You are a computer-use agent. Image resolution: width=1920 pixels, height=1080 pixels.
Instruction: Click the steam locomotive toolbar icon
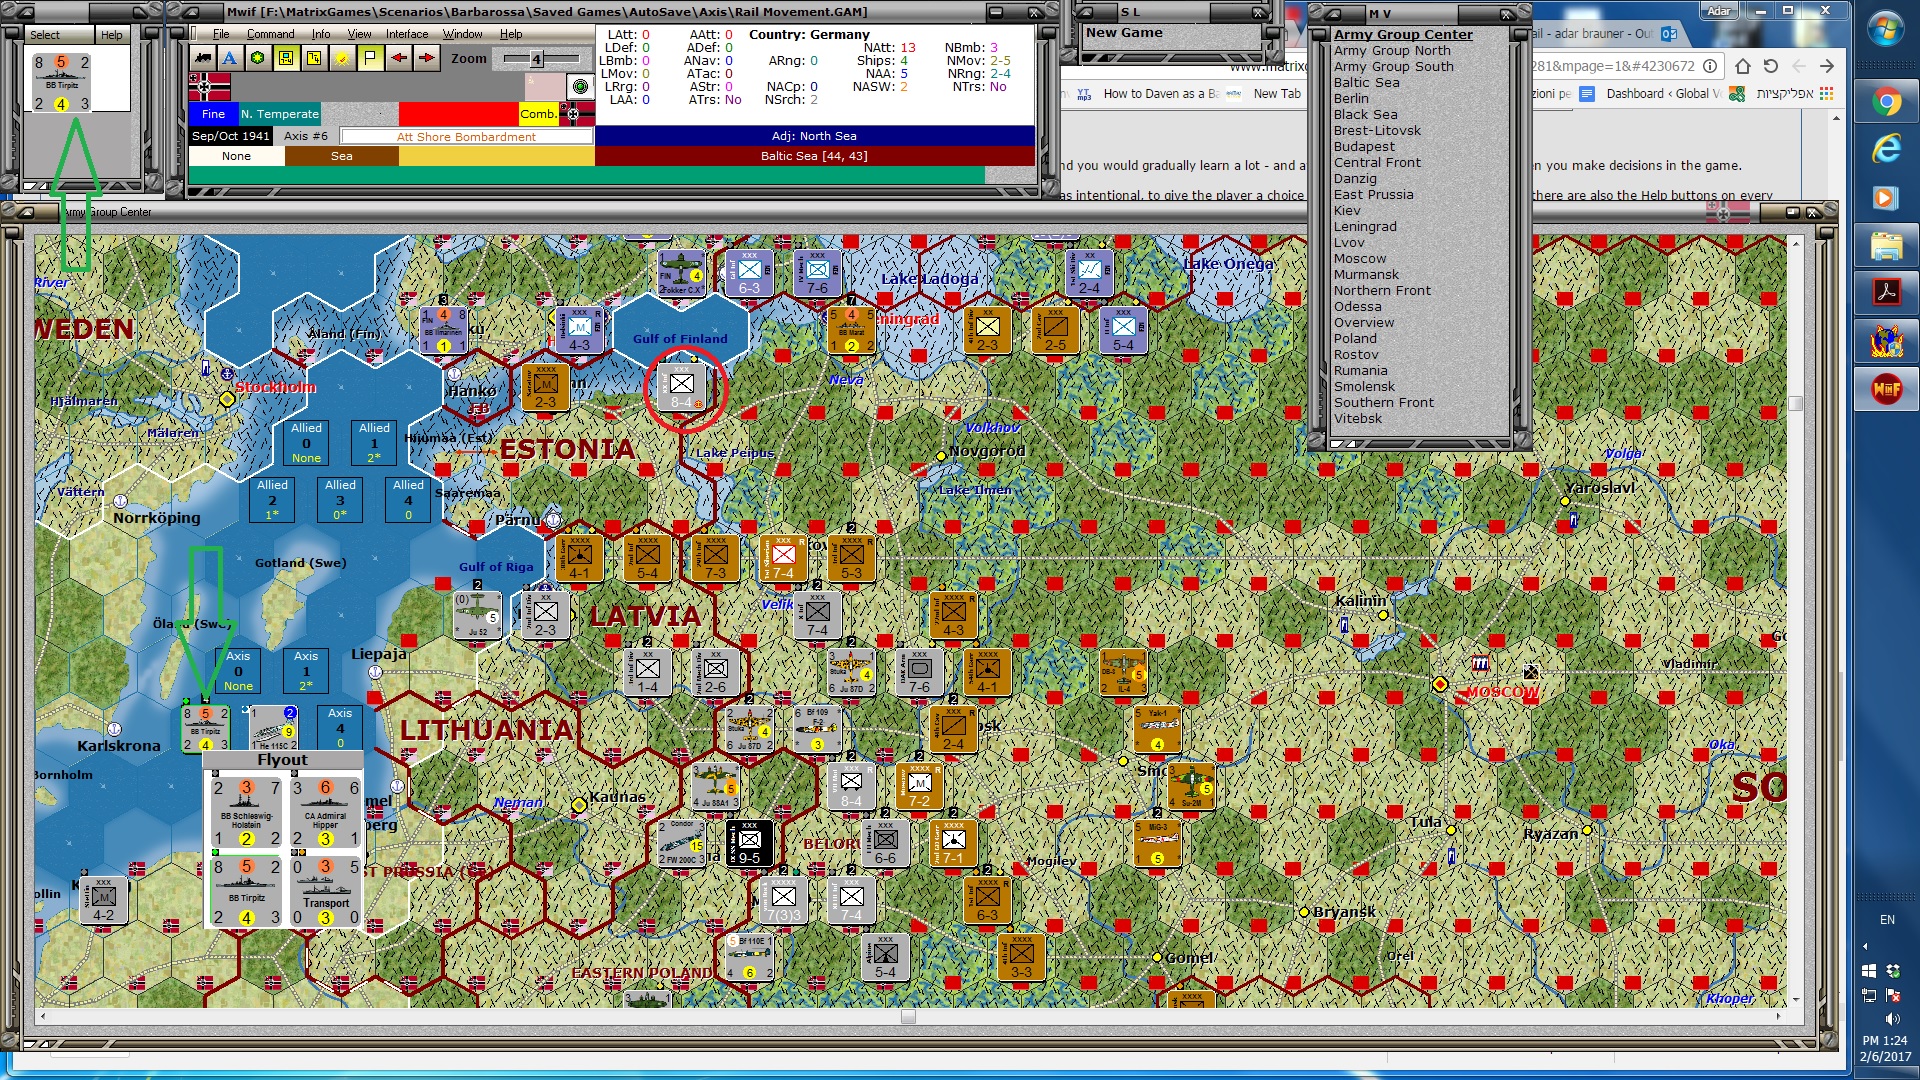[203, 58]
